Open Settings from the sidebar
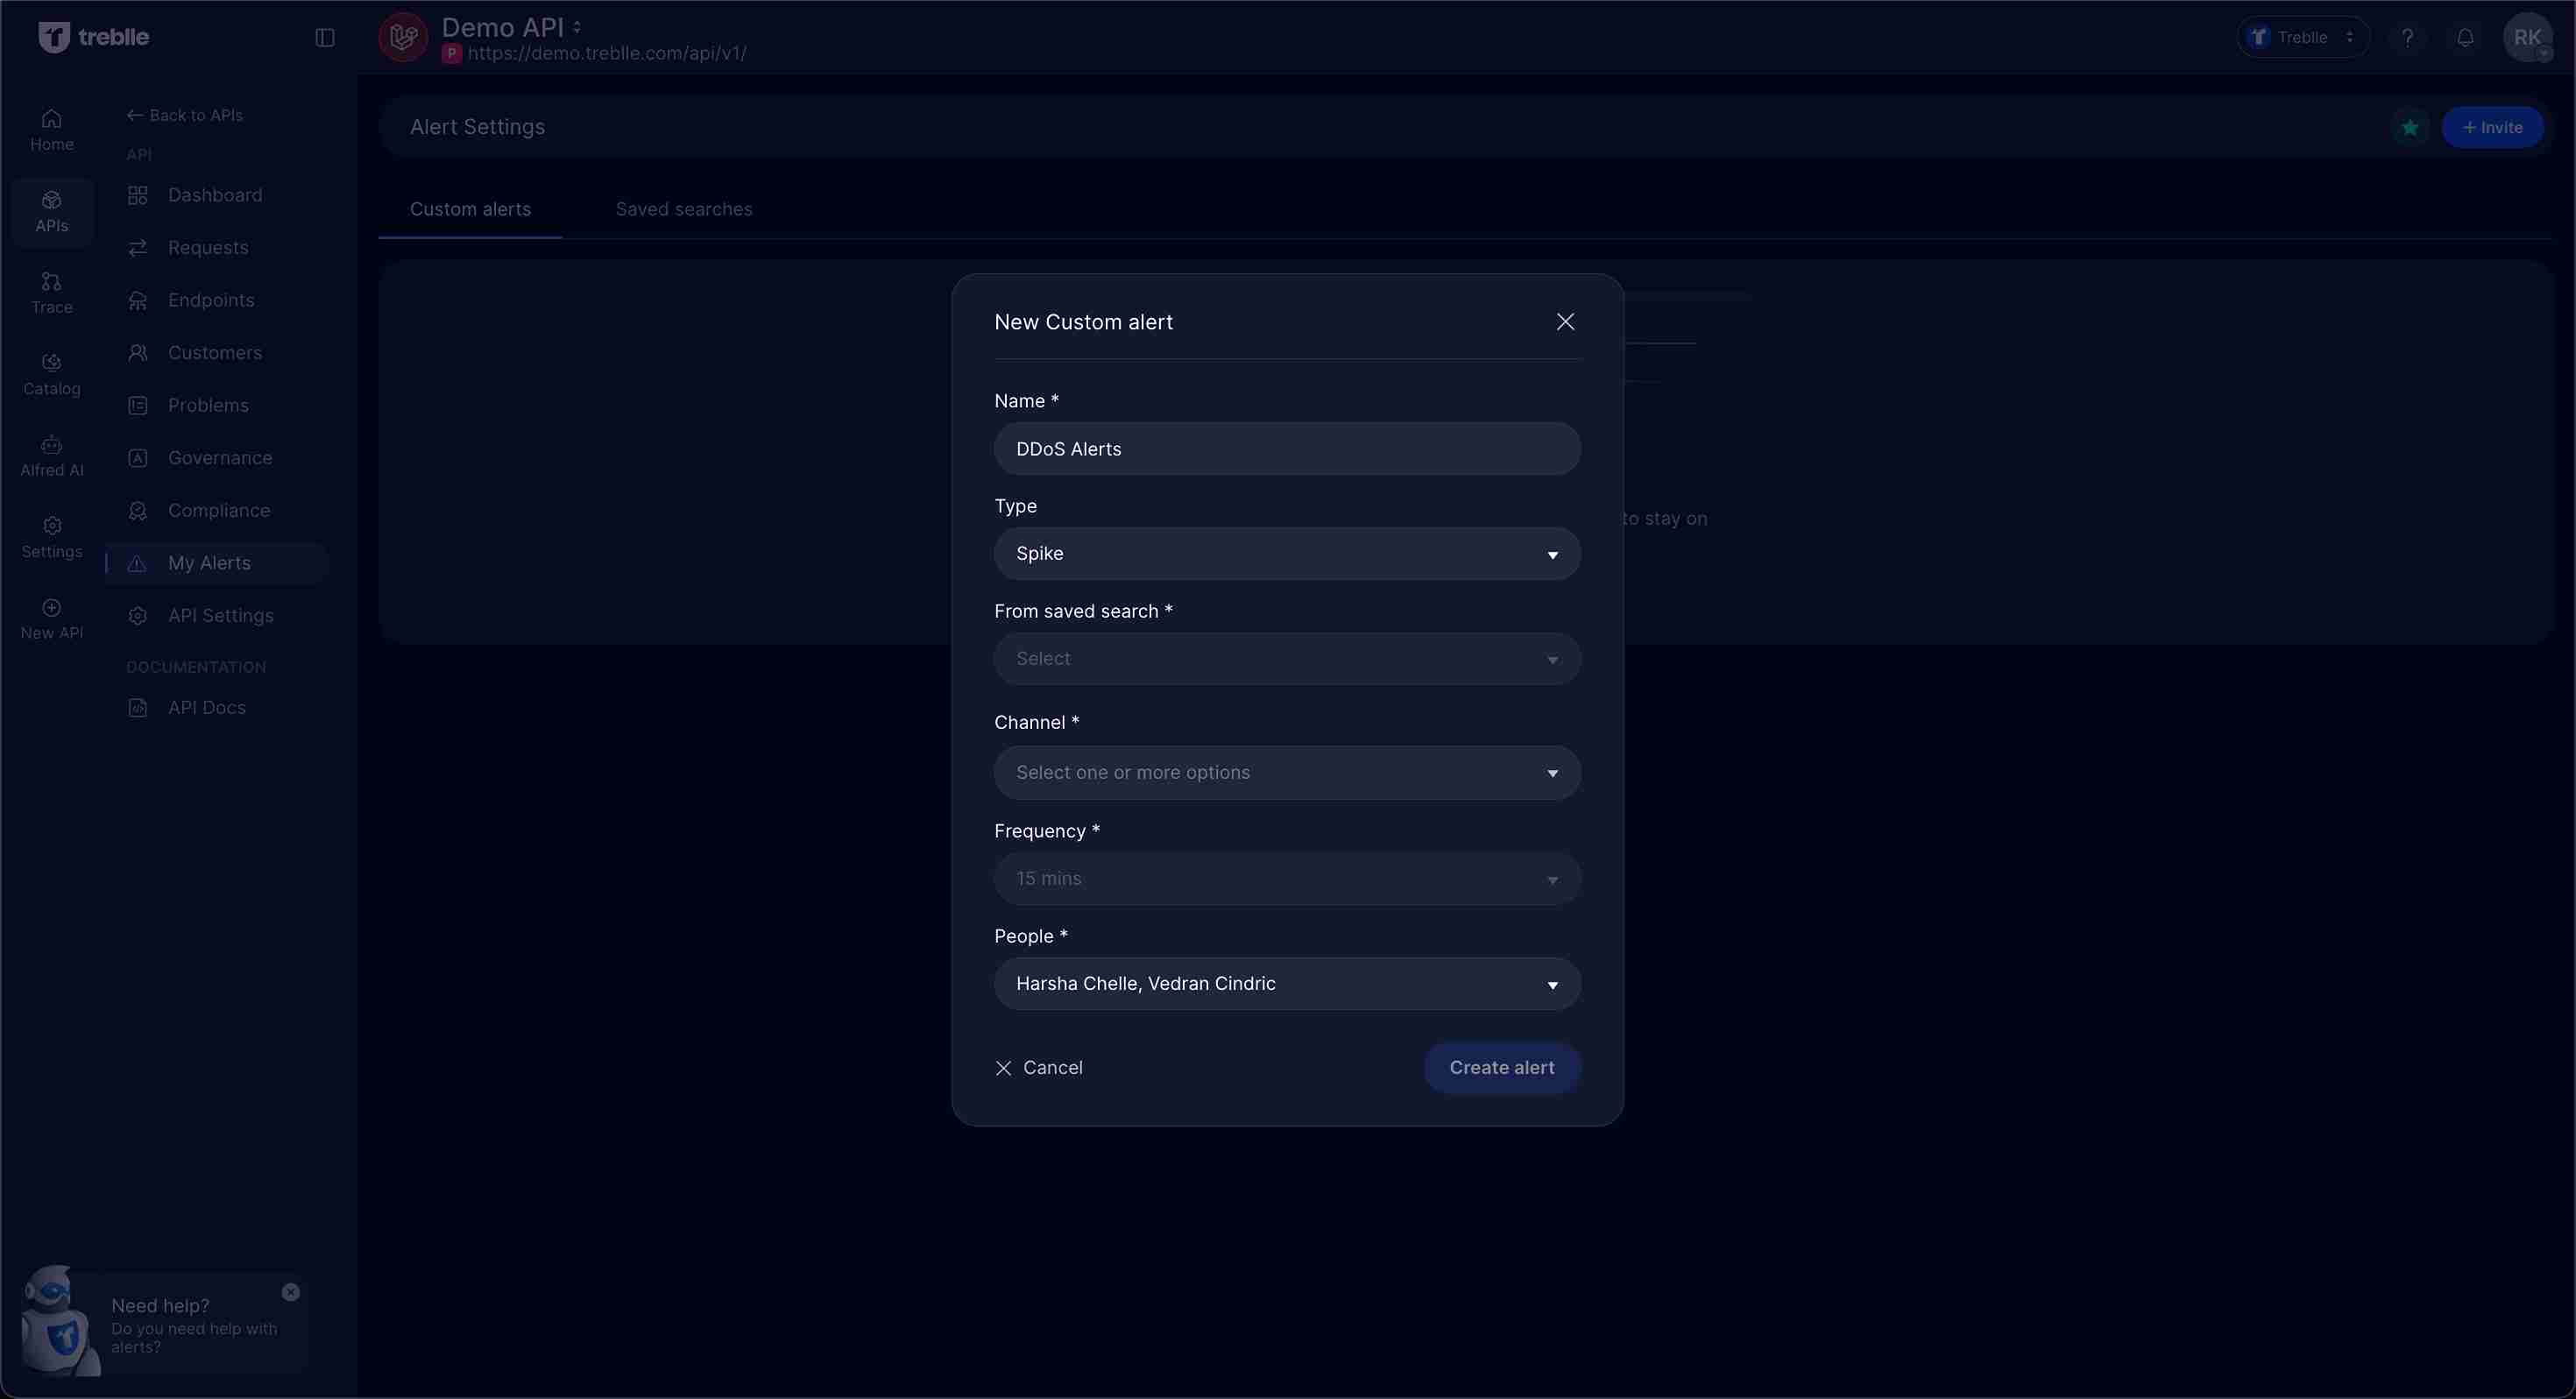Viewport: 2576px width, 1399px height. pos(51,537)
